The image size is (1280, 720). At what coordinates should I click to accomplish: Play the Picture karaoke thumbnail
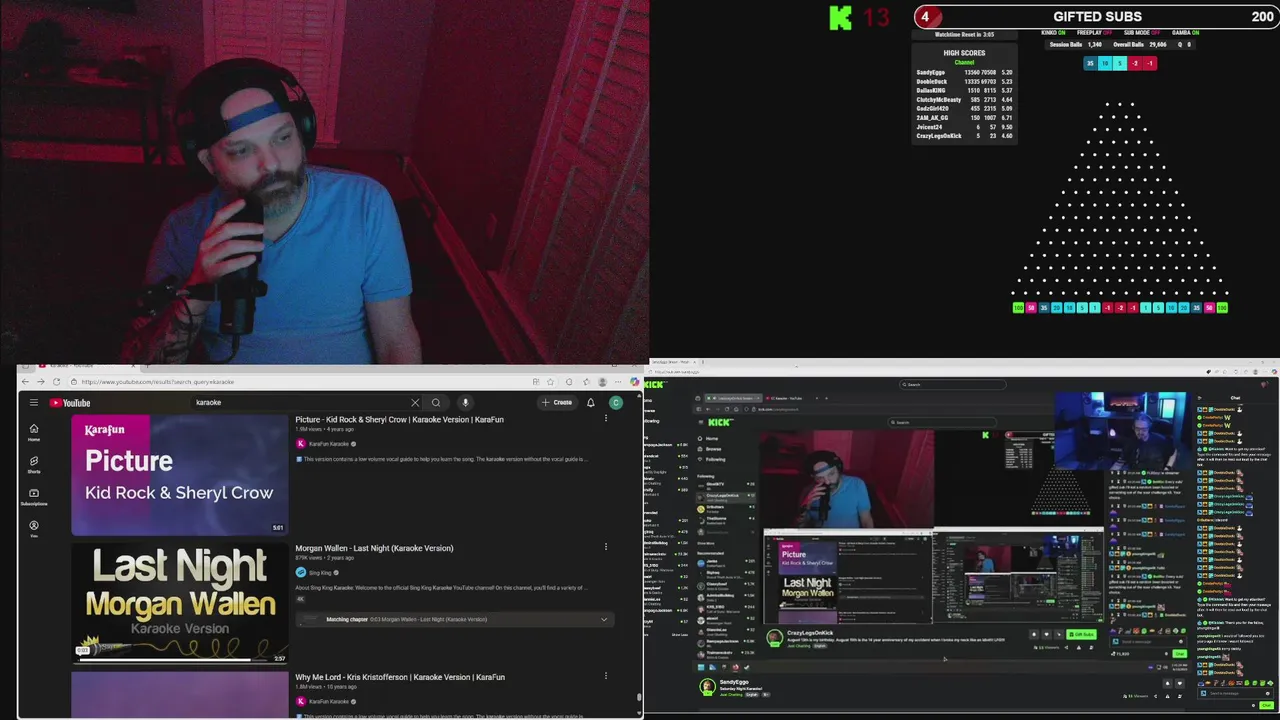(179, 475)
